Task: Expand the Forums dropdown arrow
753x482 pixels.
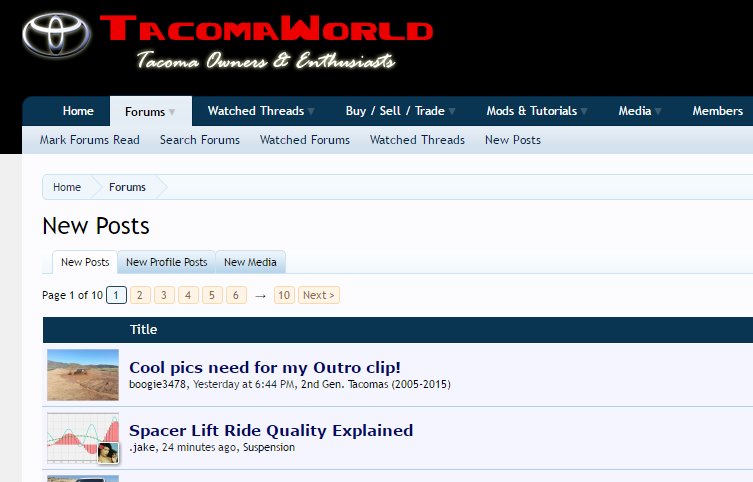Action: (x=172, y=112)
